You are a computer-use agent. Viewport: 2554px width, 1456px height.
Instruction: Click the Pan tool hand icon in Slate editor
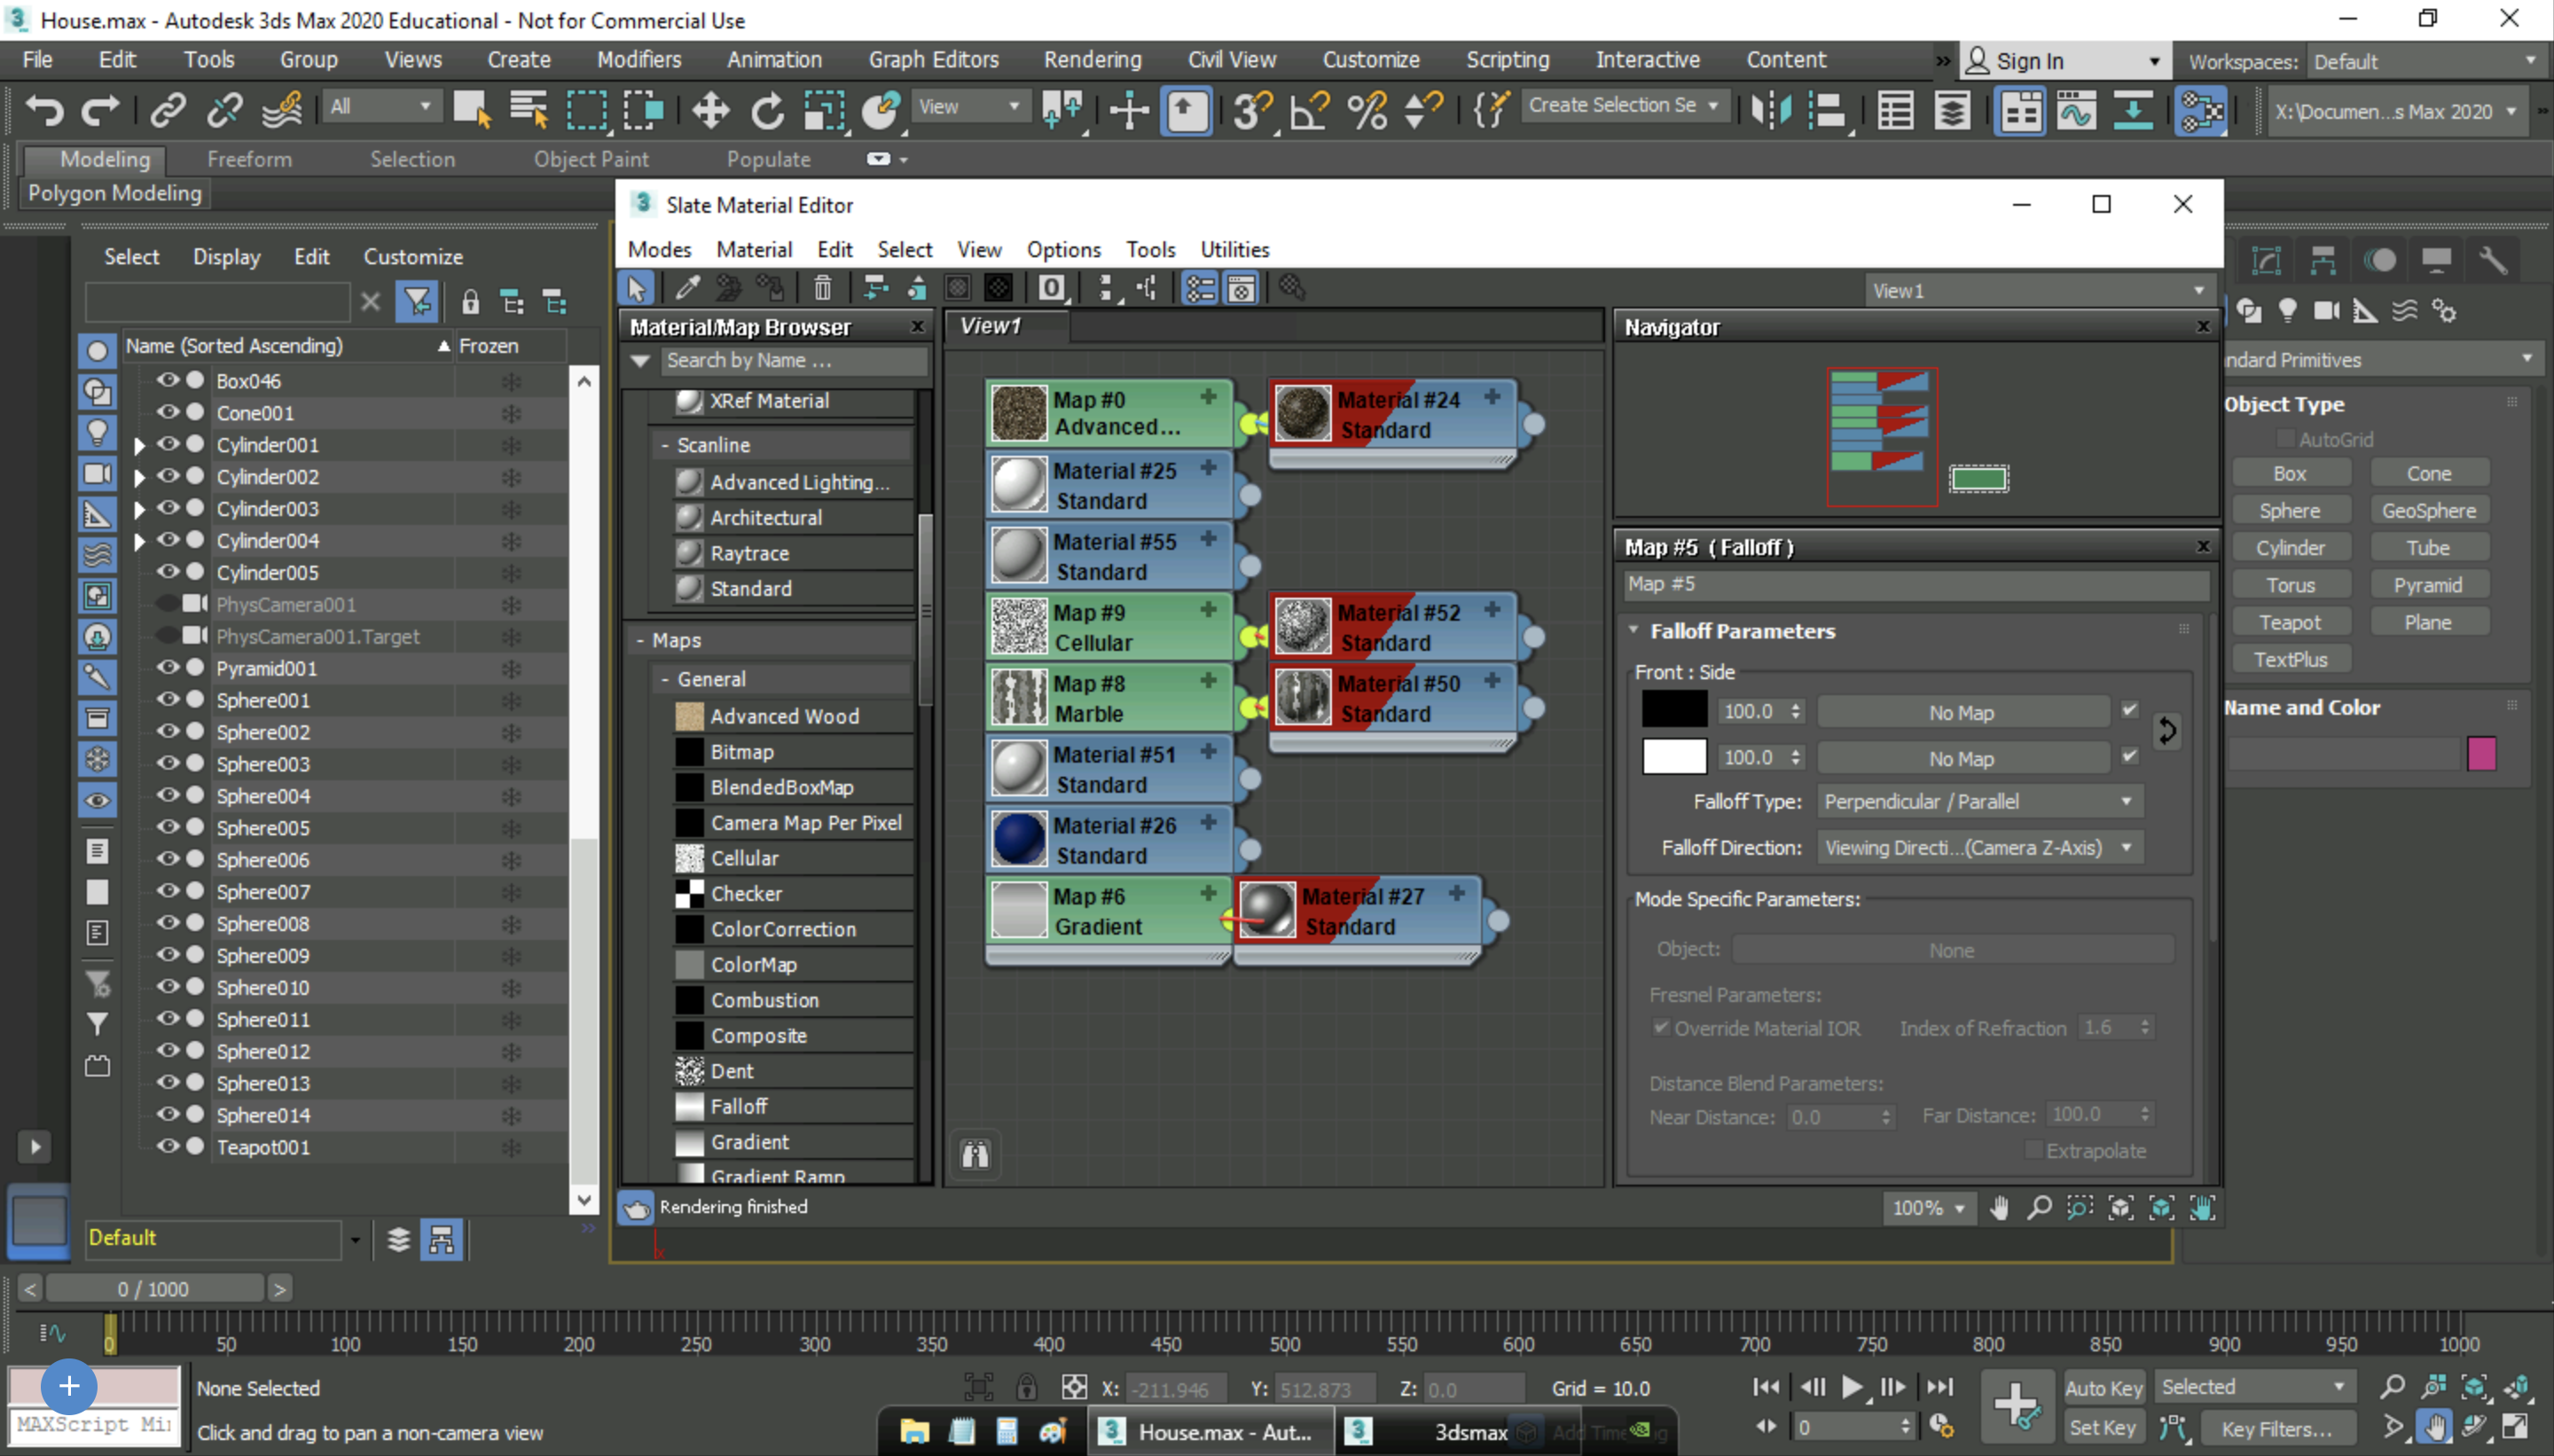click(1999, 1208)
